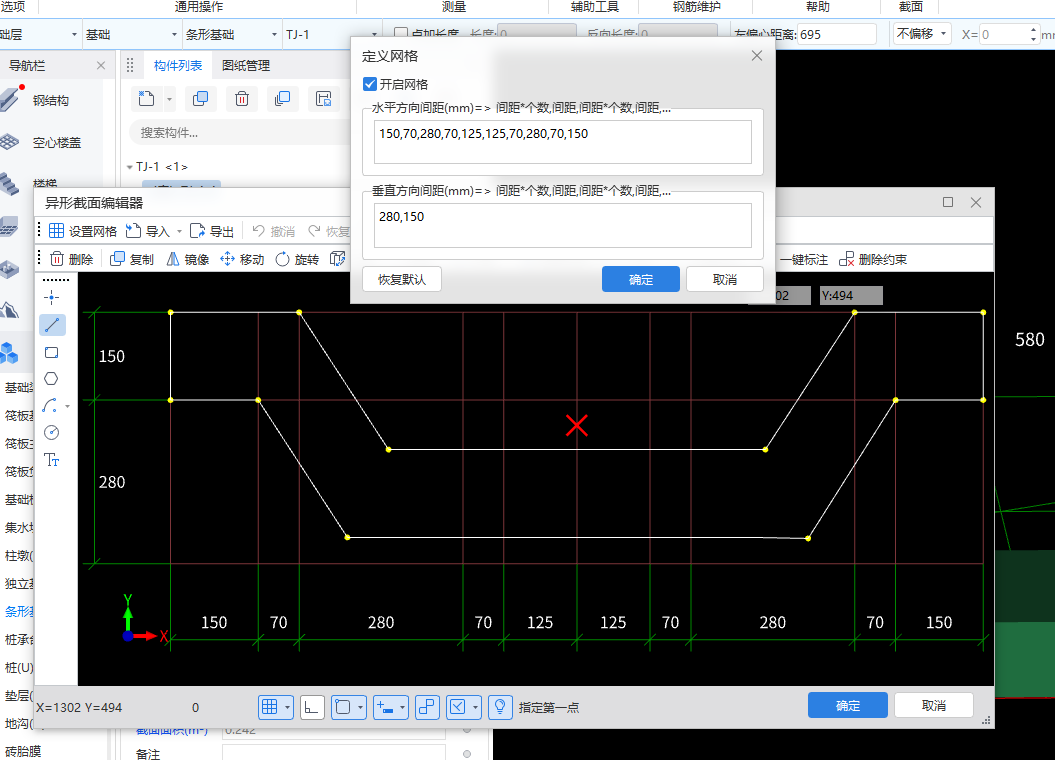Collapse the TJ-1 <1> tree node
The height and width of the screenshot is (760, 1055).
(x=130, y=167)
